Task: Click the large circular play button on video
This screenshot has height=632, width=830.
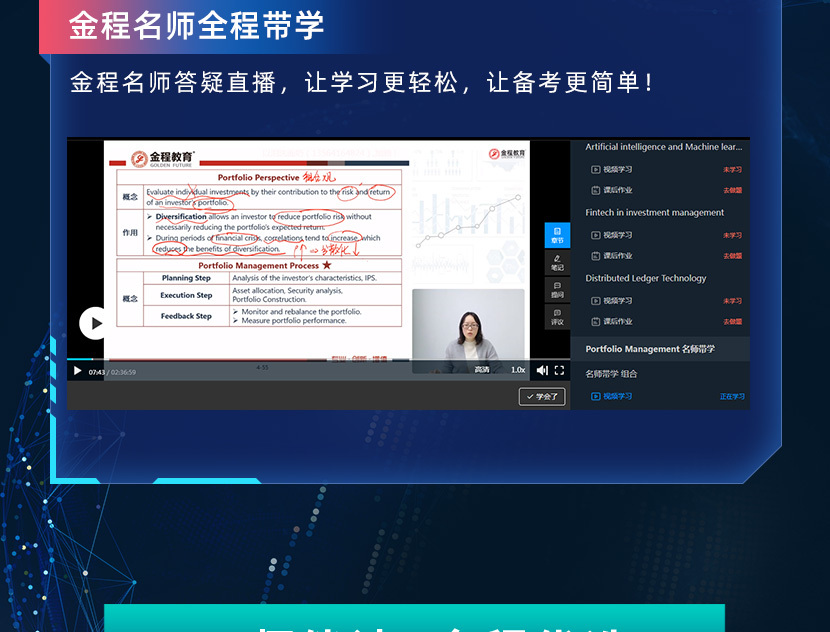Action: 94,323
